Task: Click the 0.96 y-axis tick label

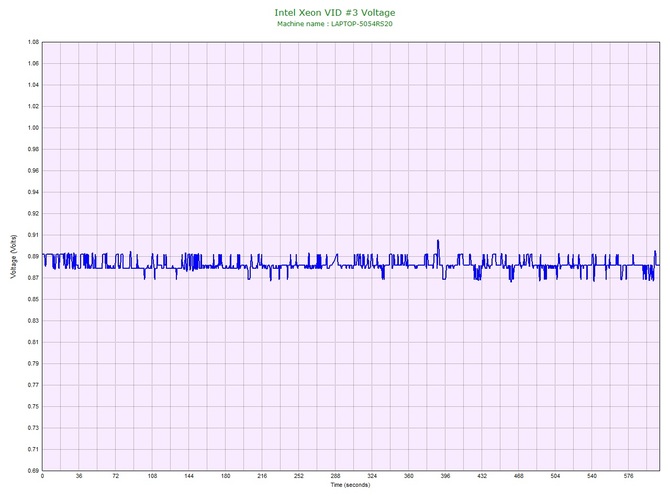Action: point(33,170)
